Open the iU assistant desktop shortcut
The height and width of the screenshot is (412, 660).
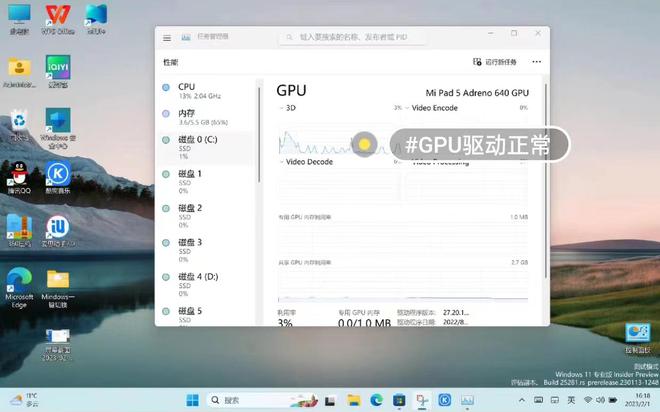click(x=58, y=231)
